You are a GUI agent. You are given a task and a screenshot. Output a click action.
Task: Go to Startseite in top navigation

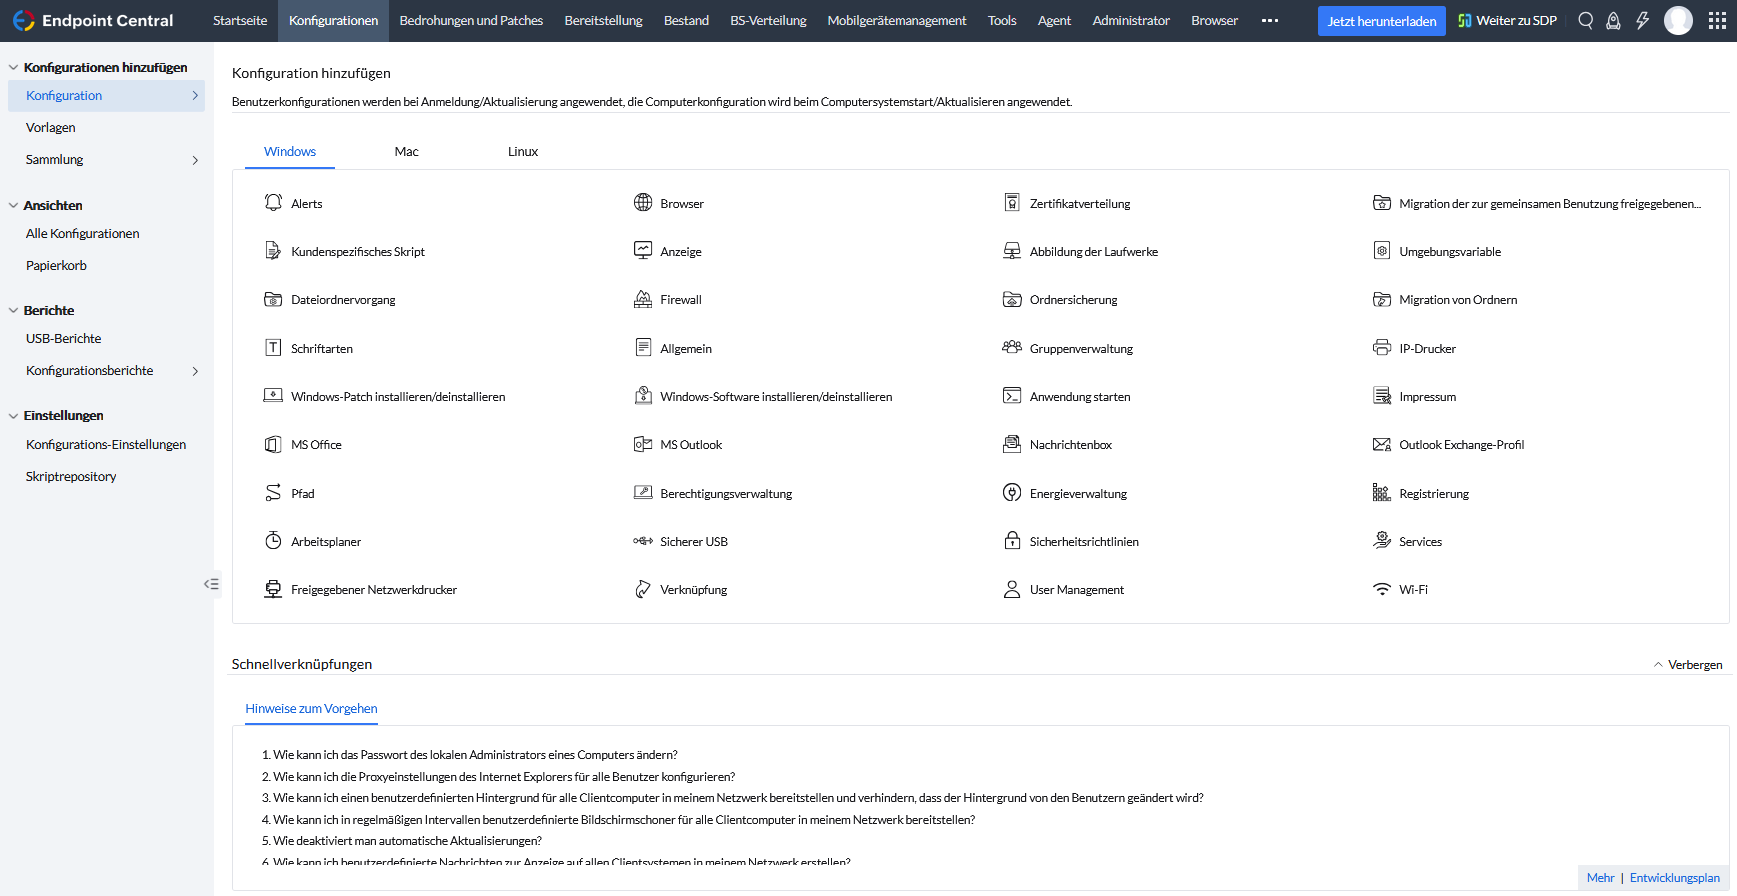point(240,20)
